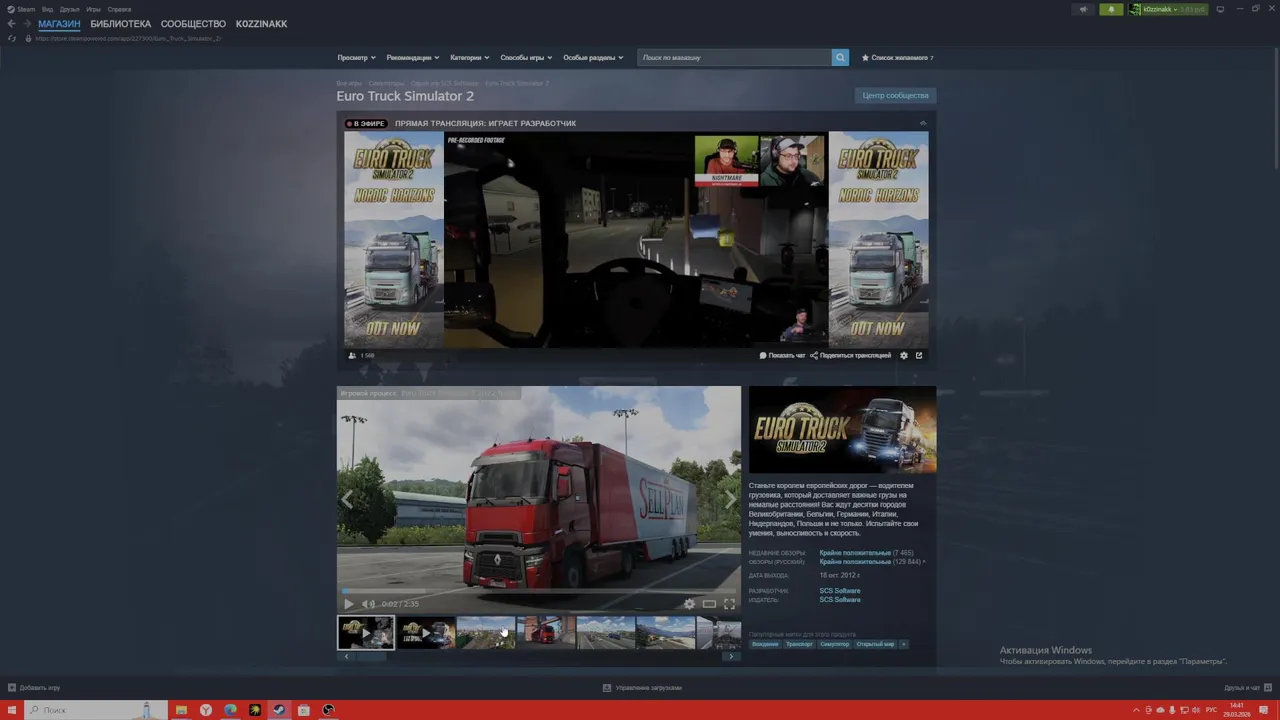Screen dimensions: 1280x720
Task: Open Список желаемого wishlist link
Action: click(898, 57)
